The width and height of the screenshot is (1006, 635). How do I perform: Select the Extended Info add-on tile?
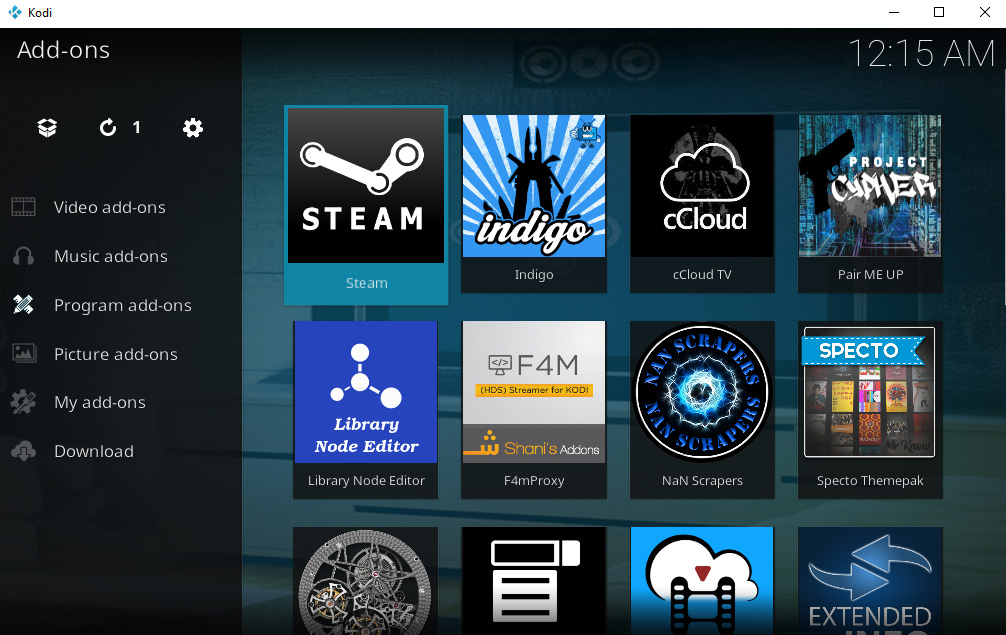tap(870, 581)
